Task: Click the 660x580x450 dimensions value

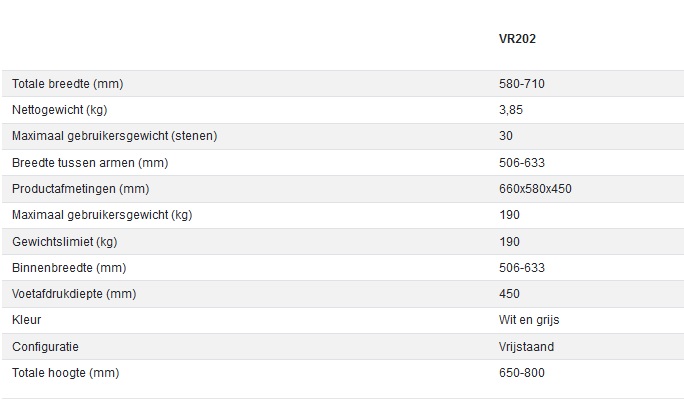Action: [535, 189]
